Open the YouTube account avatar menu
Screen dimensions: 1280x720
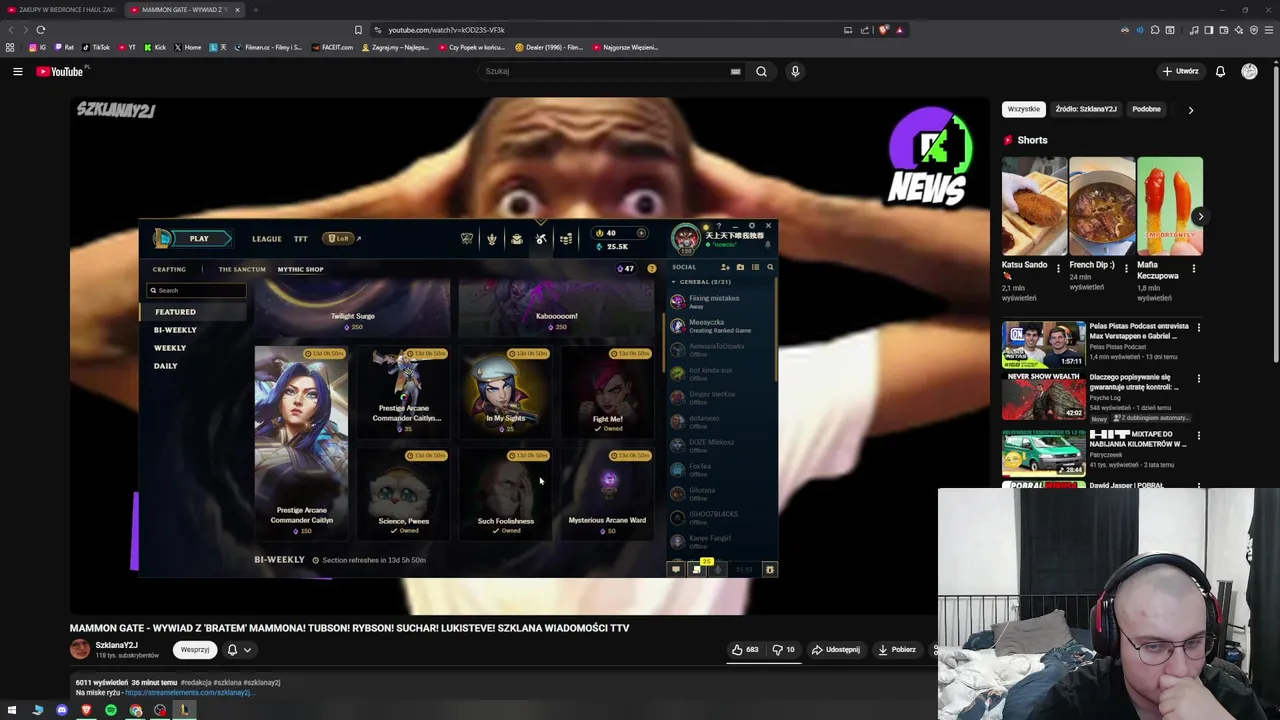(x=1249, y=71)
